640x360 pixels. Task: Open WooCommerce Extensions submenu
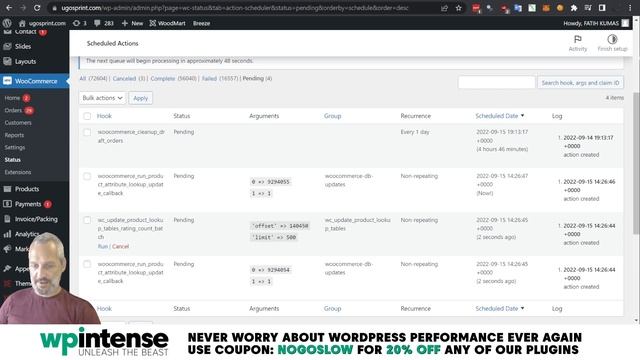18,172
